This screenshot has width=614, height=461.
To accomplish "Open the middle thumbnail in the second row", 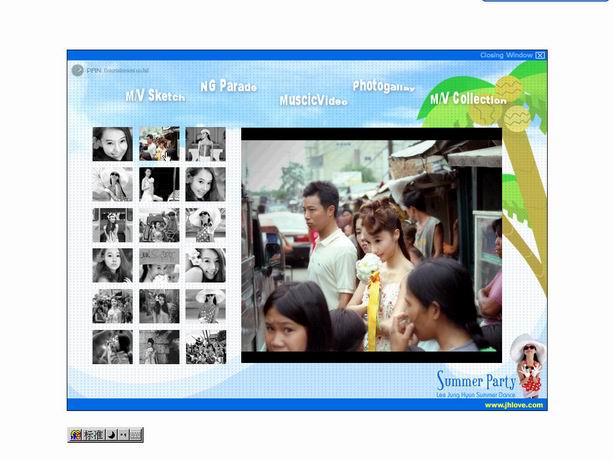I will [x=159, y=184].
